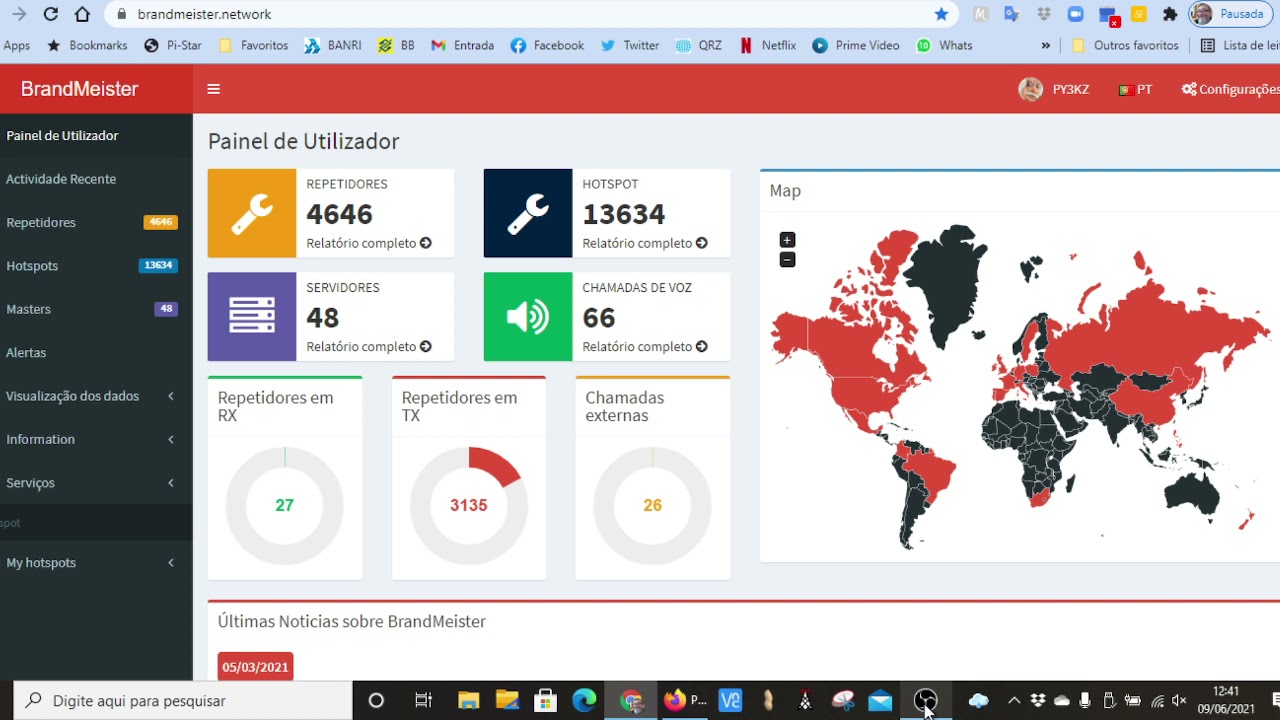Click the orange Repetidores wrench icon
1280x720 pixels.
tap(252, 213)
